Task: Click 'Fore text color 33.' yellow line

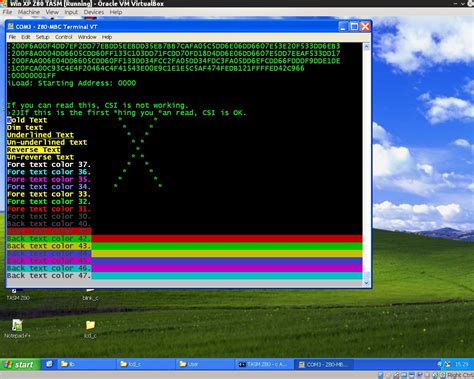Action: coord(49,194)
